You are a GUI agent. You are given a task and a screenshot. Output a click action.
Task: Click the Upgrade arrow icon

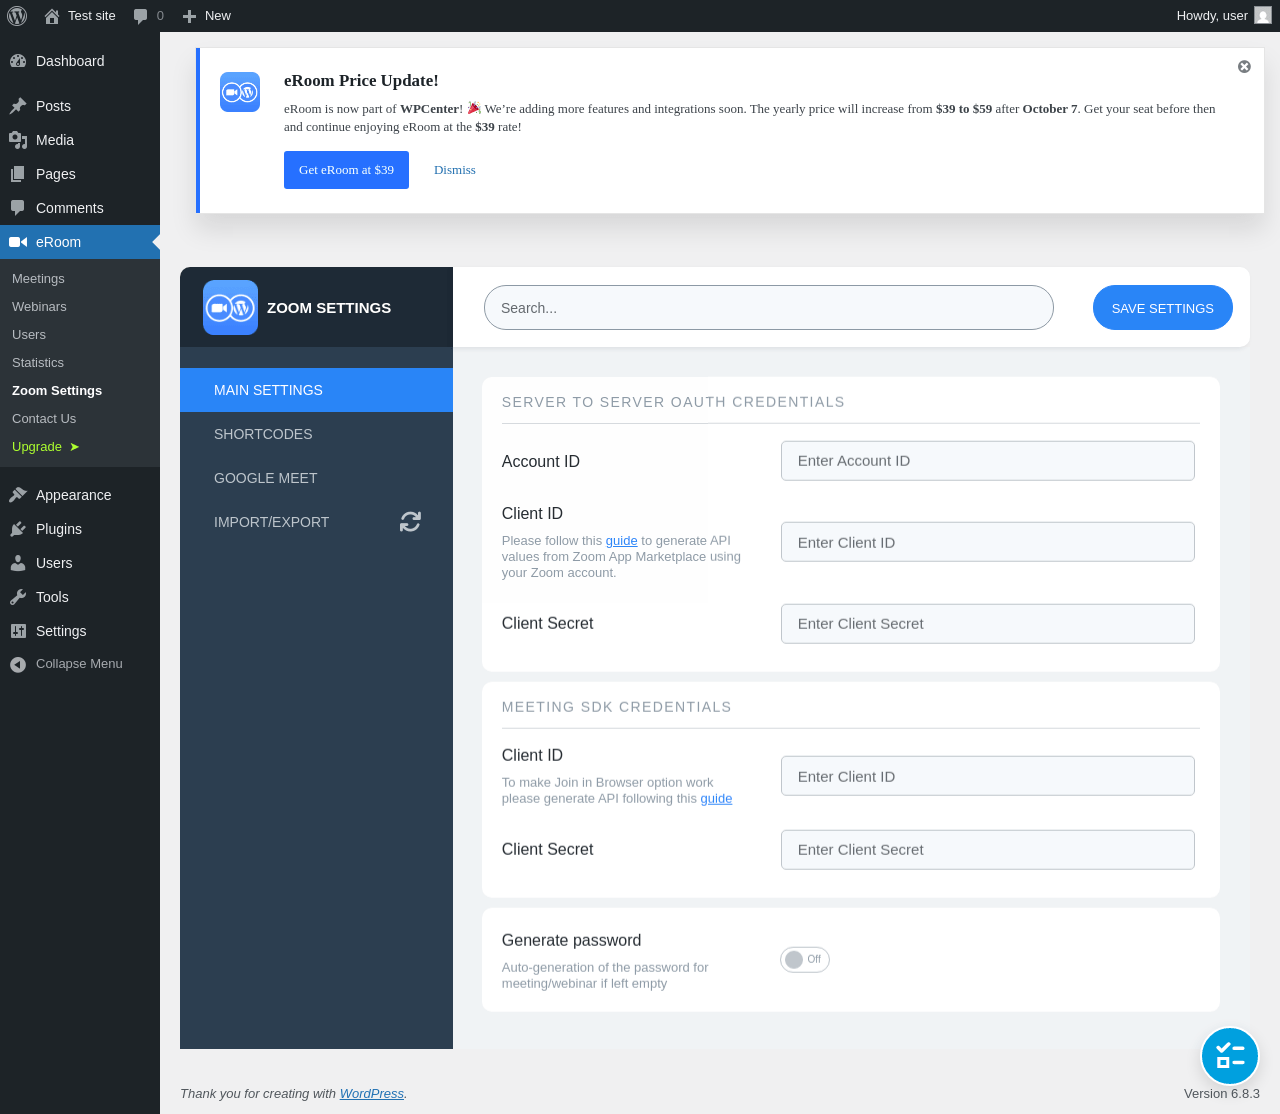pos(74,447)
